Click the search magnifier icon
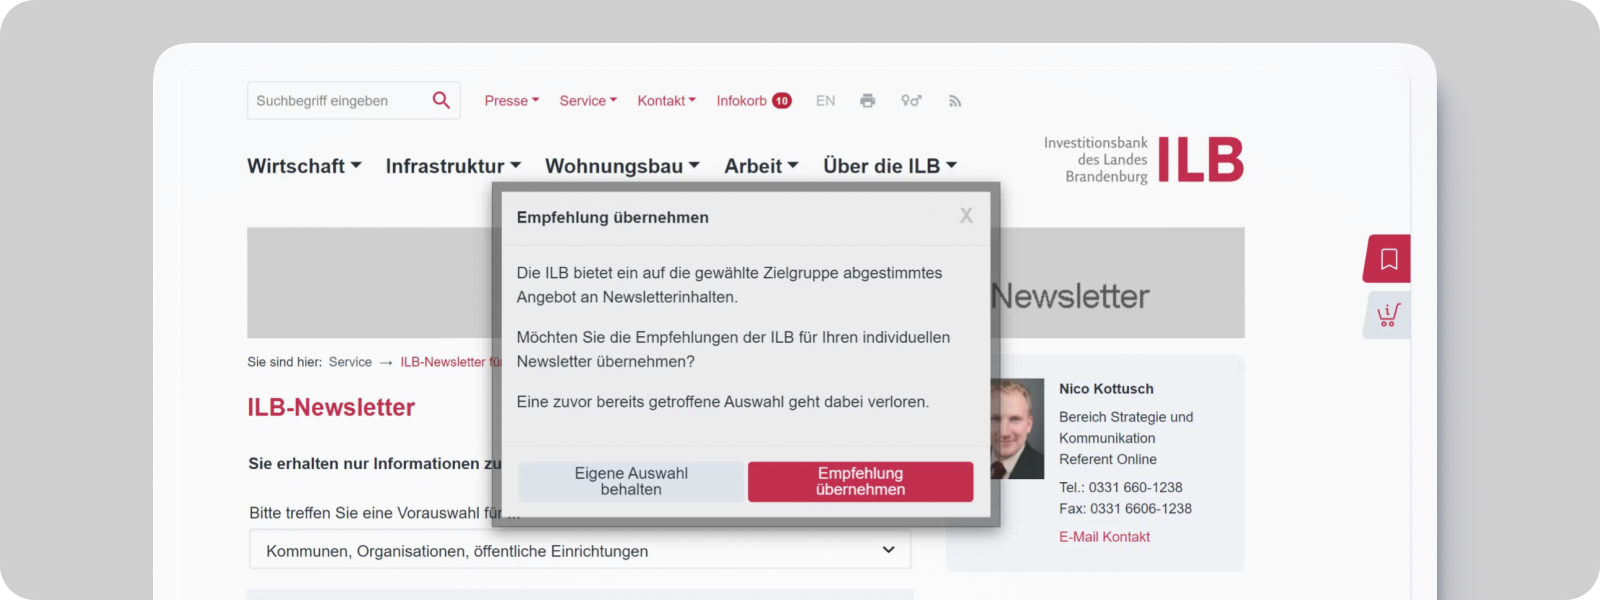 [x=441, y=100]
